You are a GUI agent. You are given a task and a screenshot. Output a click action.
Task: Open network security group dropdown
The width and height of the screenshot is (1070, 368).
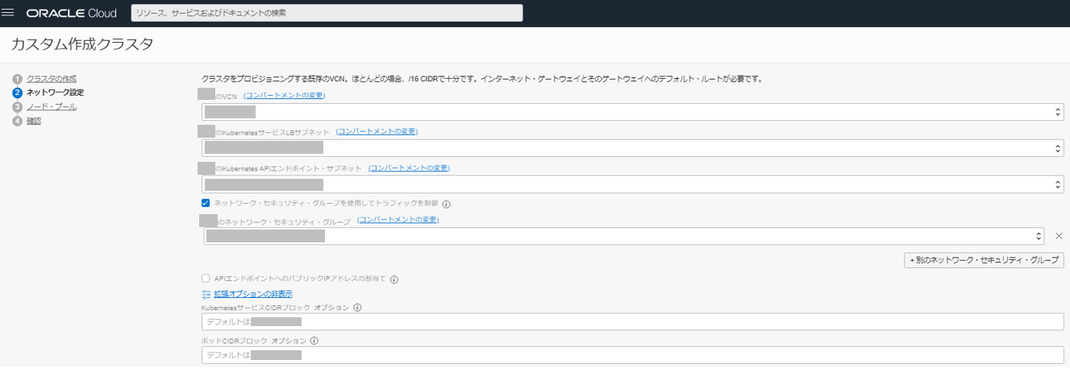click(x=624, y=236)
